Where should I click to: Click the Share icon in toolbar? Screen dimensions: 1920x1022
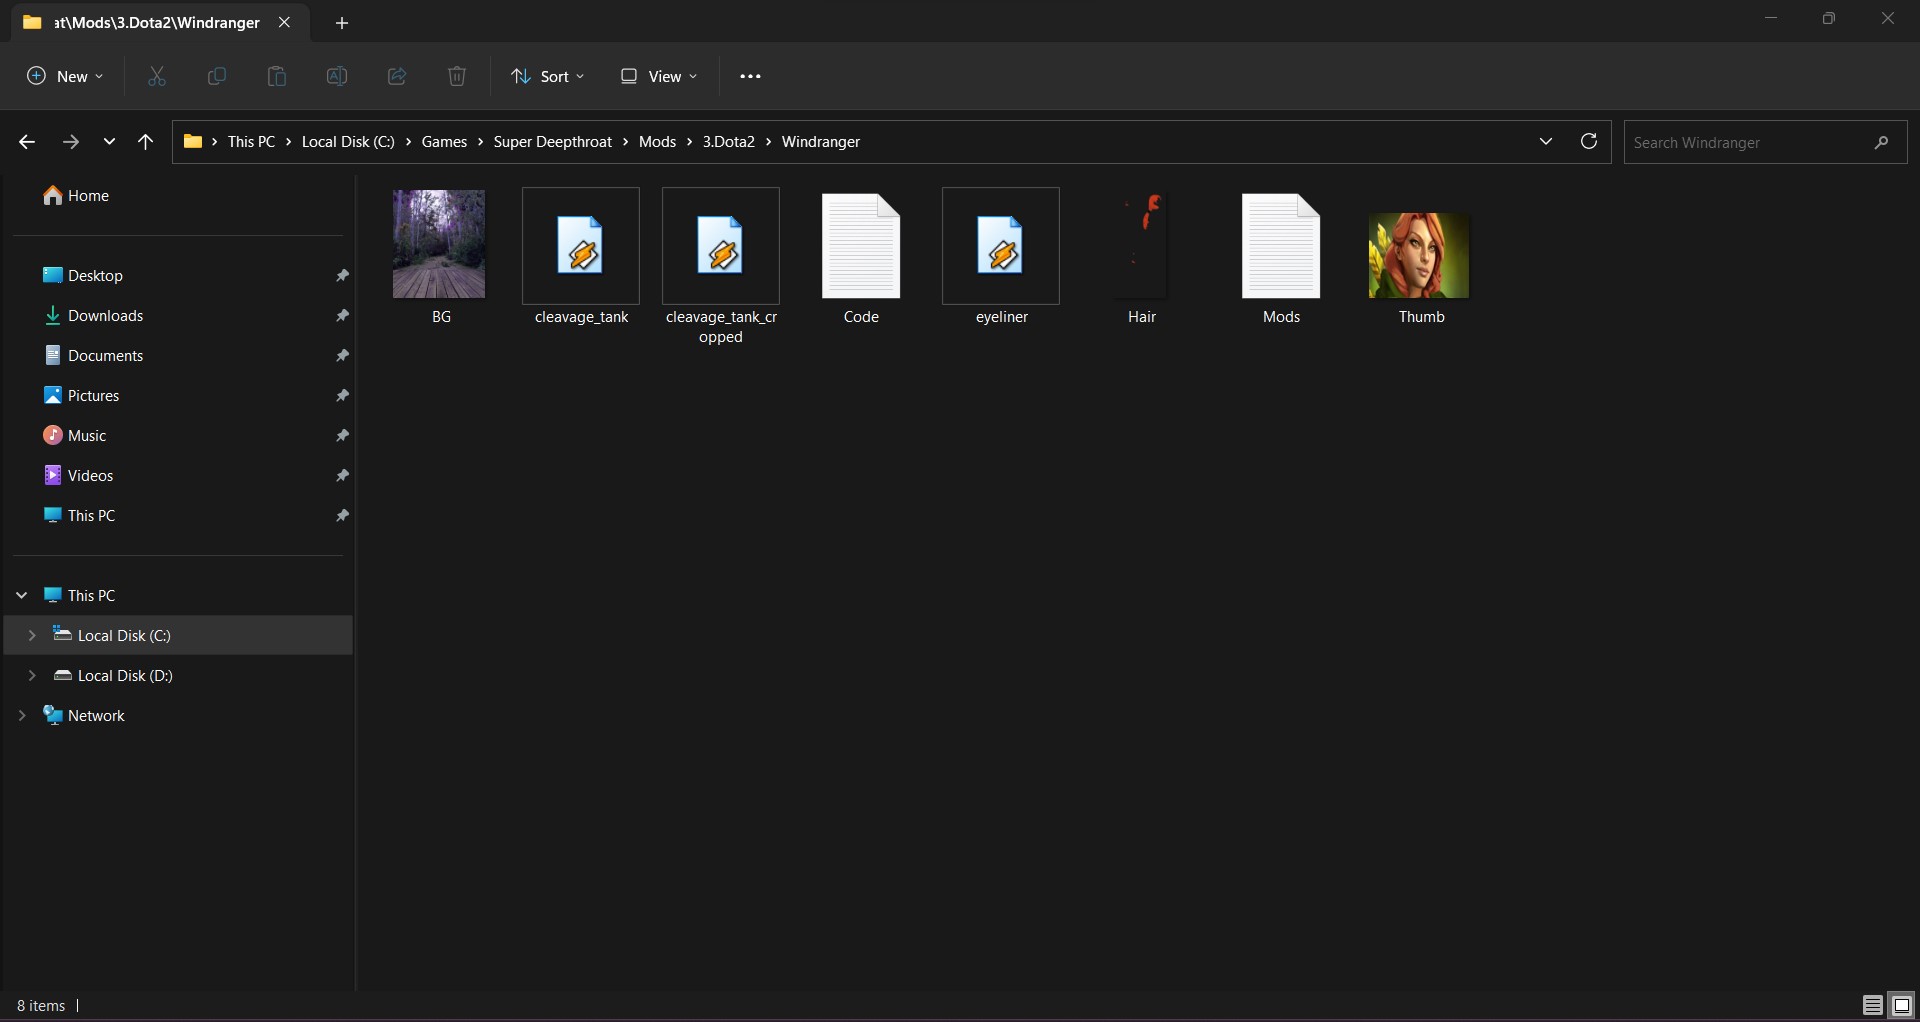coord(397,76)
